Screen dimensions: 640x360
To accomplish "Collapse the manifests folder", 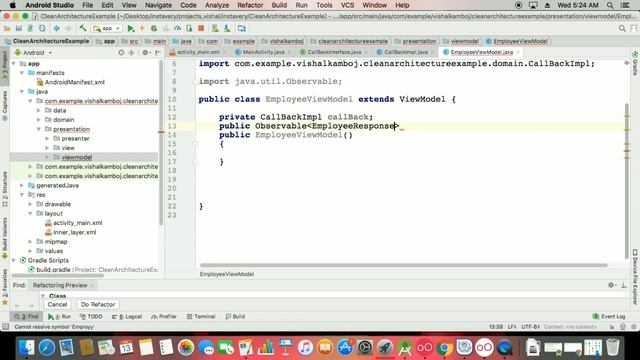I will pos(22,73).
